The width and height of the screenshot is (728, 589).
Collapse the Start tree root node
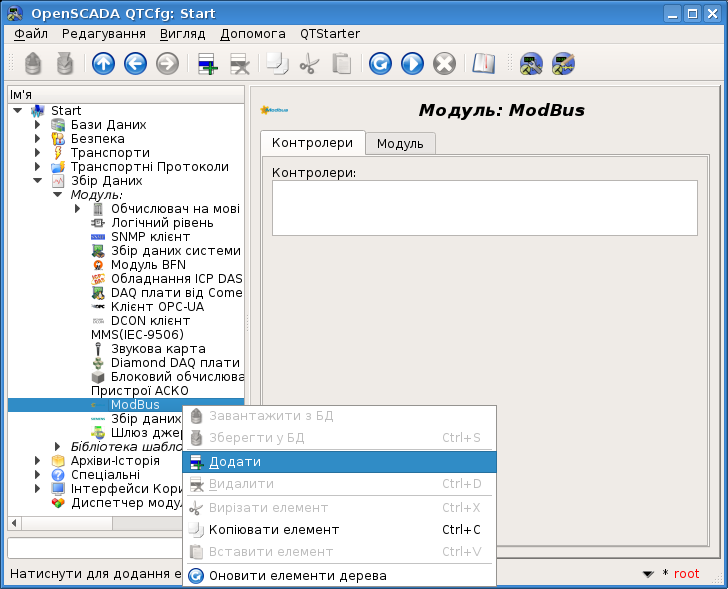pyautogui.click(x=18, y=111)
